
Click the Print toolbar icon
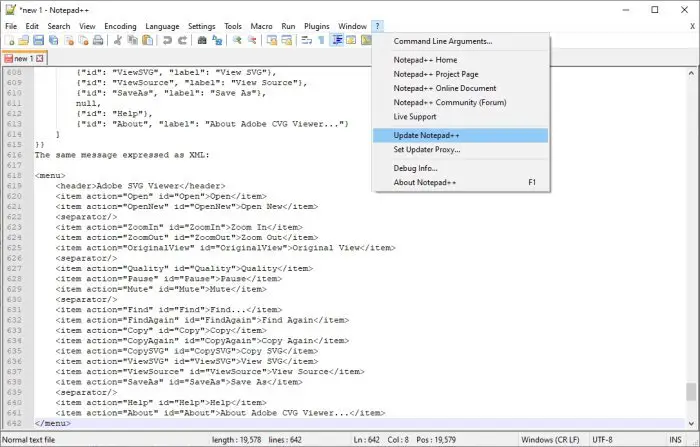(98, 41)
